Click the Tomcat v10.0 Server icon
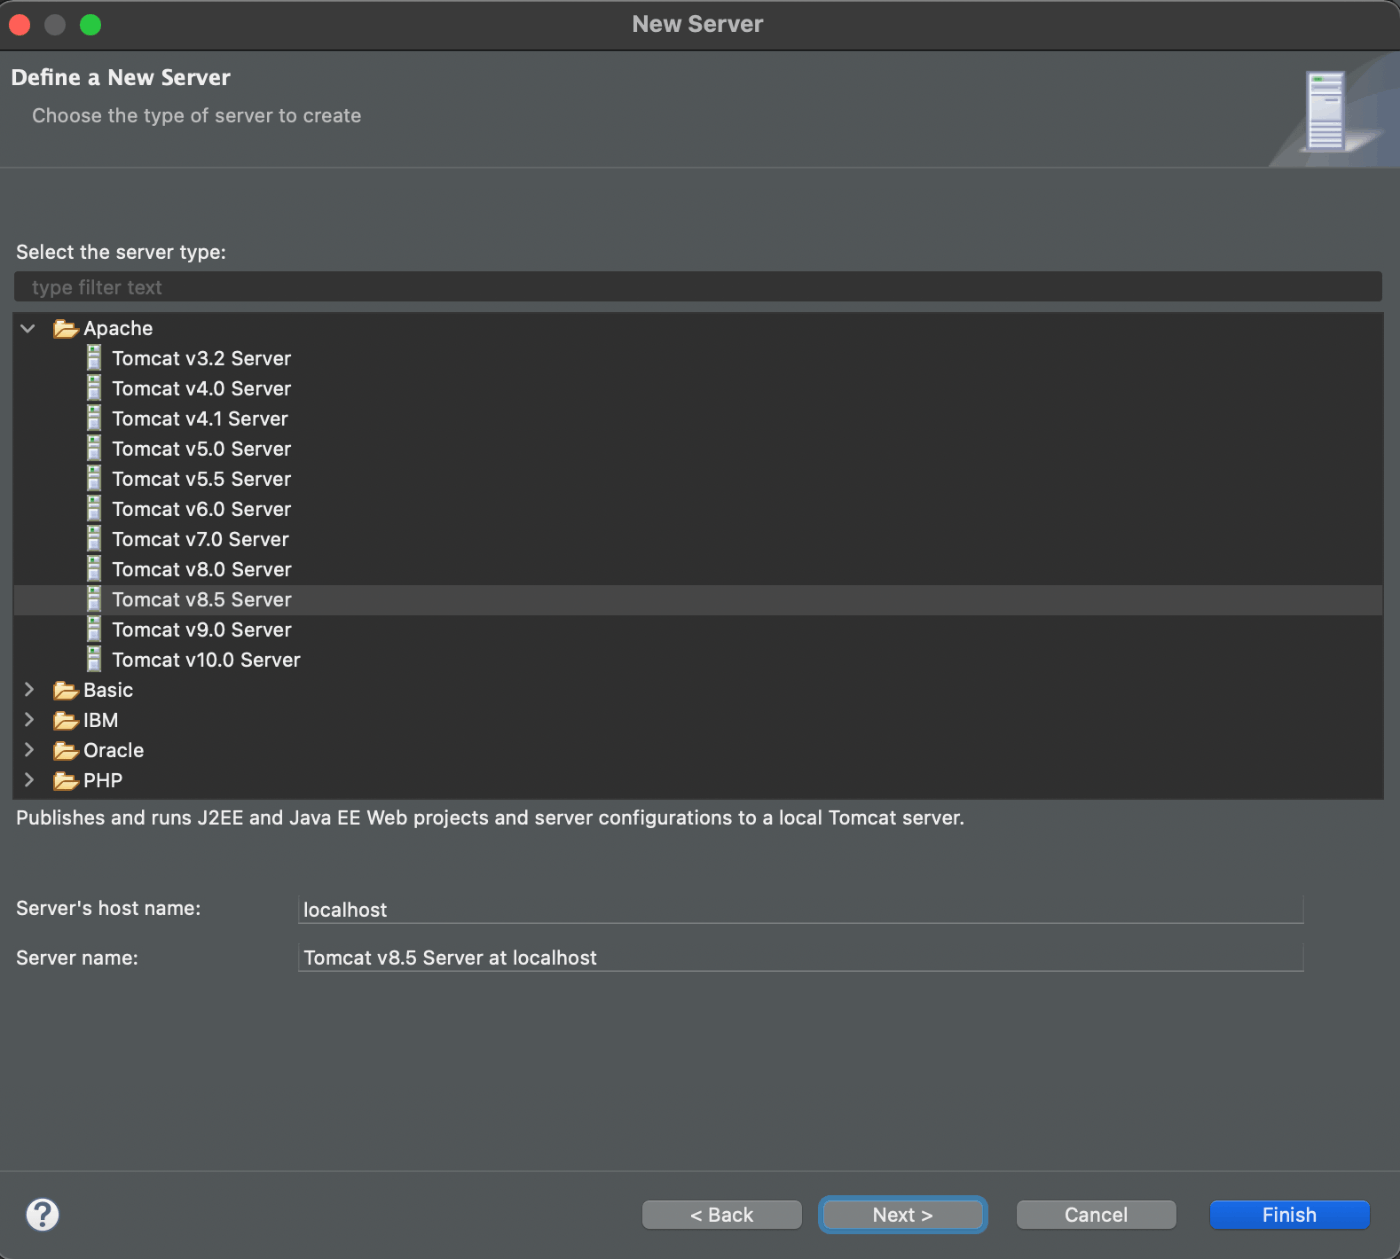Viewport: 1400px width, 1259px height. [x=94, y=659]
